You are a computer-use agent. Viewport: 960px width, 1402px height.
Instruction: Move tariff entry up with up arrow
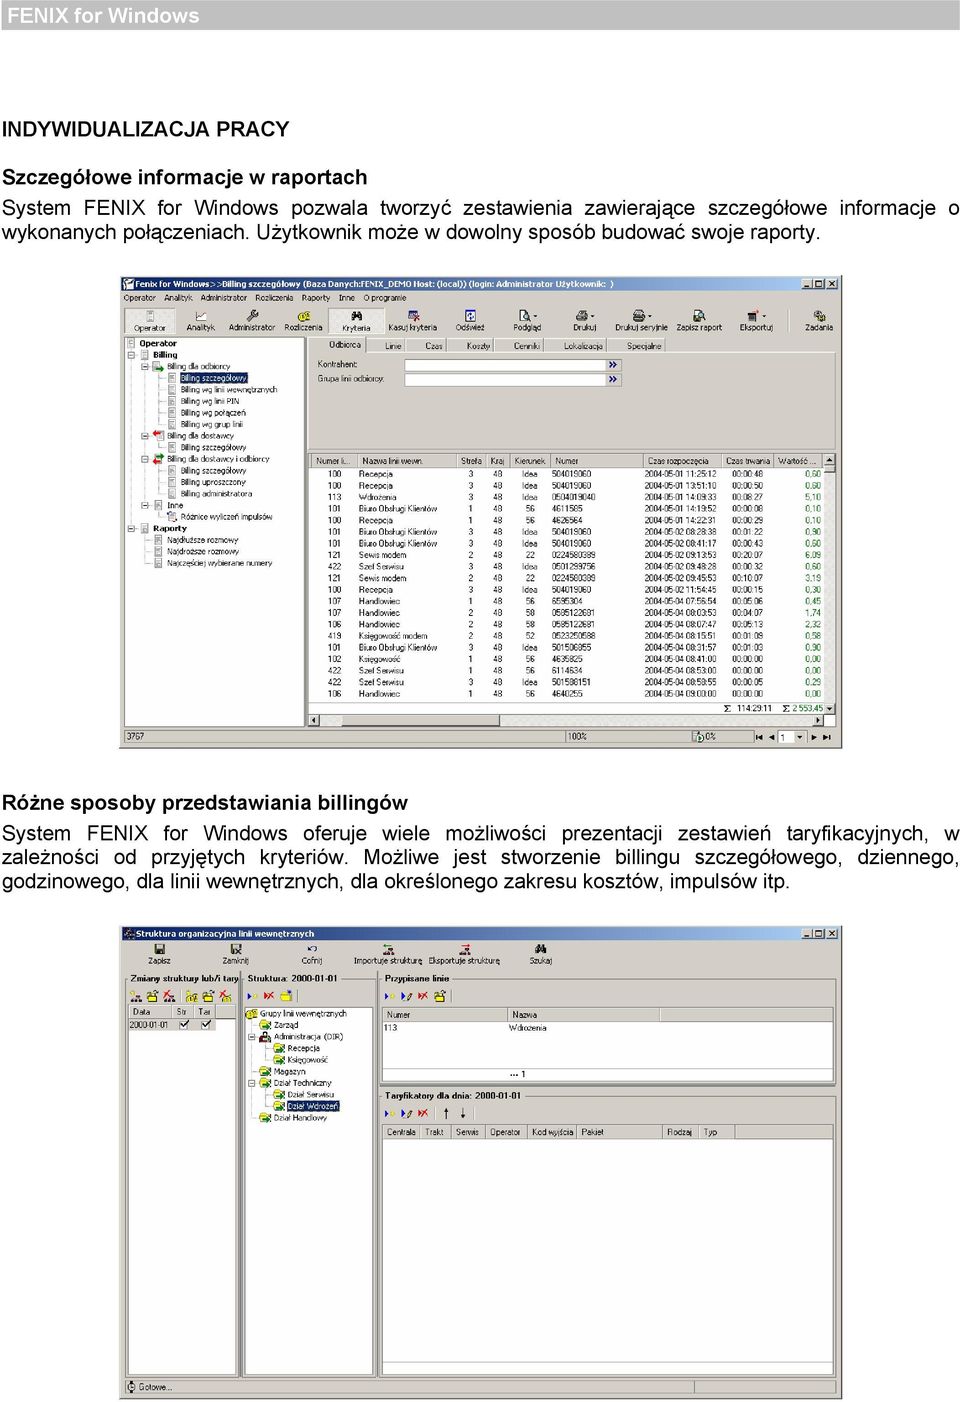446,1113
